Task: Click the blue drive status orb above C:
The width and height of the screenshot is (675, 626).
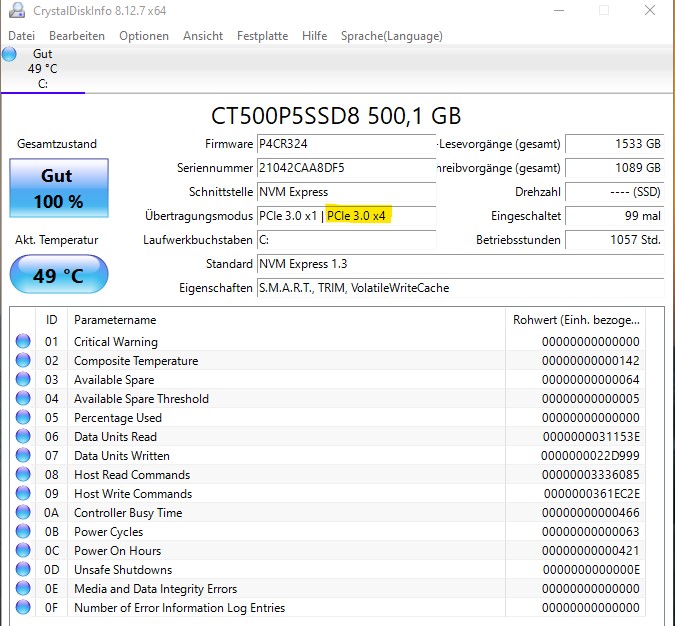Action: pyautogui.click(x=9, y=55)
